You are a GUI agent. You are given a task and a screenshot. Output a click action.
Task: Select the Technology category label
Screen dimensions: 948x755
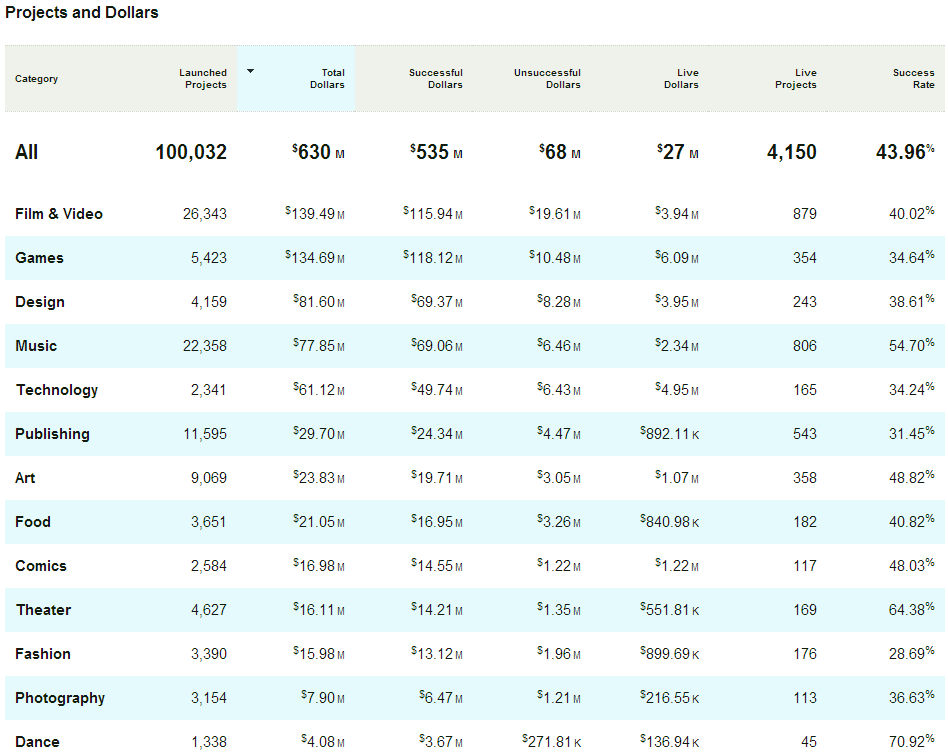pos(57,390)
